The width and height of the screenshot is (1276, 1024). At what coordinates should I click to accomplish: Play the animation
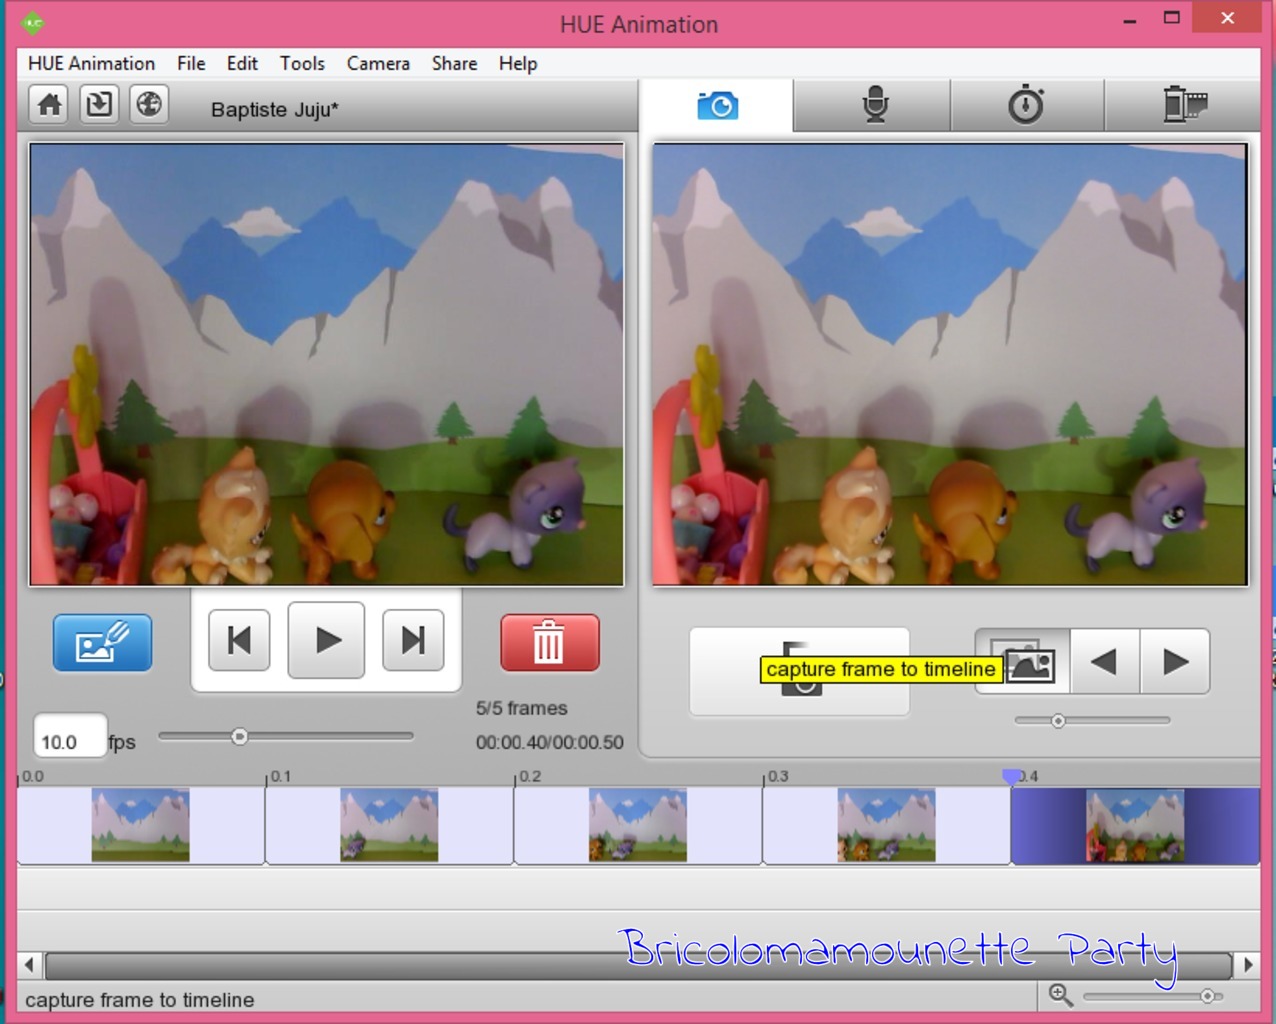(x=326, y=640)
